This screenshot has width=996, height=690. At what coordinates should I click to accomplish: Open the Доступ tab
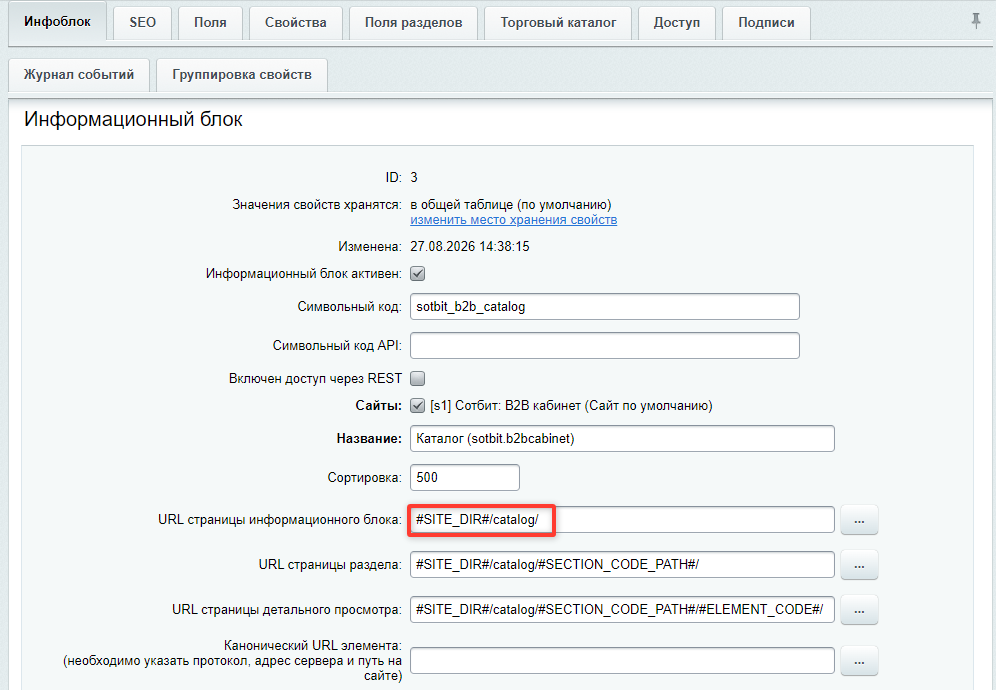coord(676,22)
